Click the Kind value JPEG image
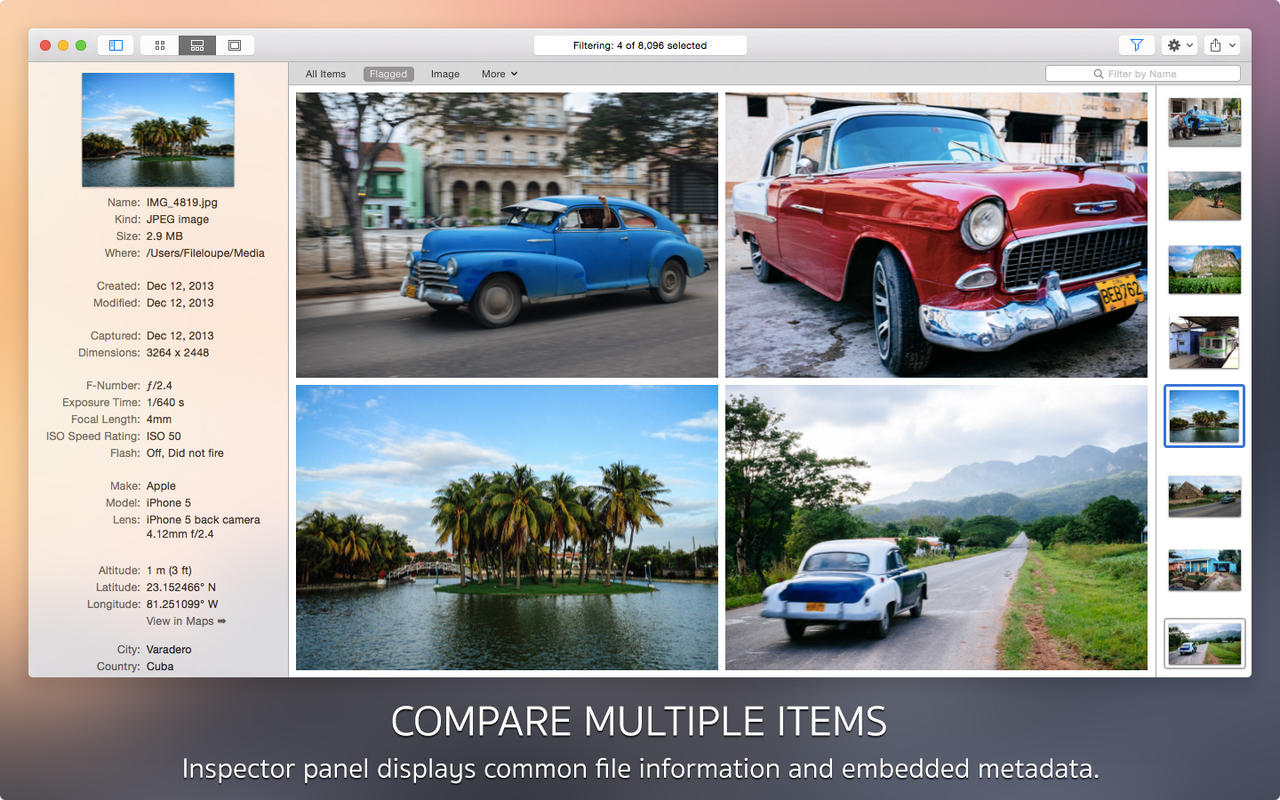Image resolution: width=1280 pixels, height=800 pixels. 178,219
